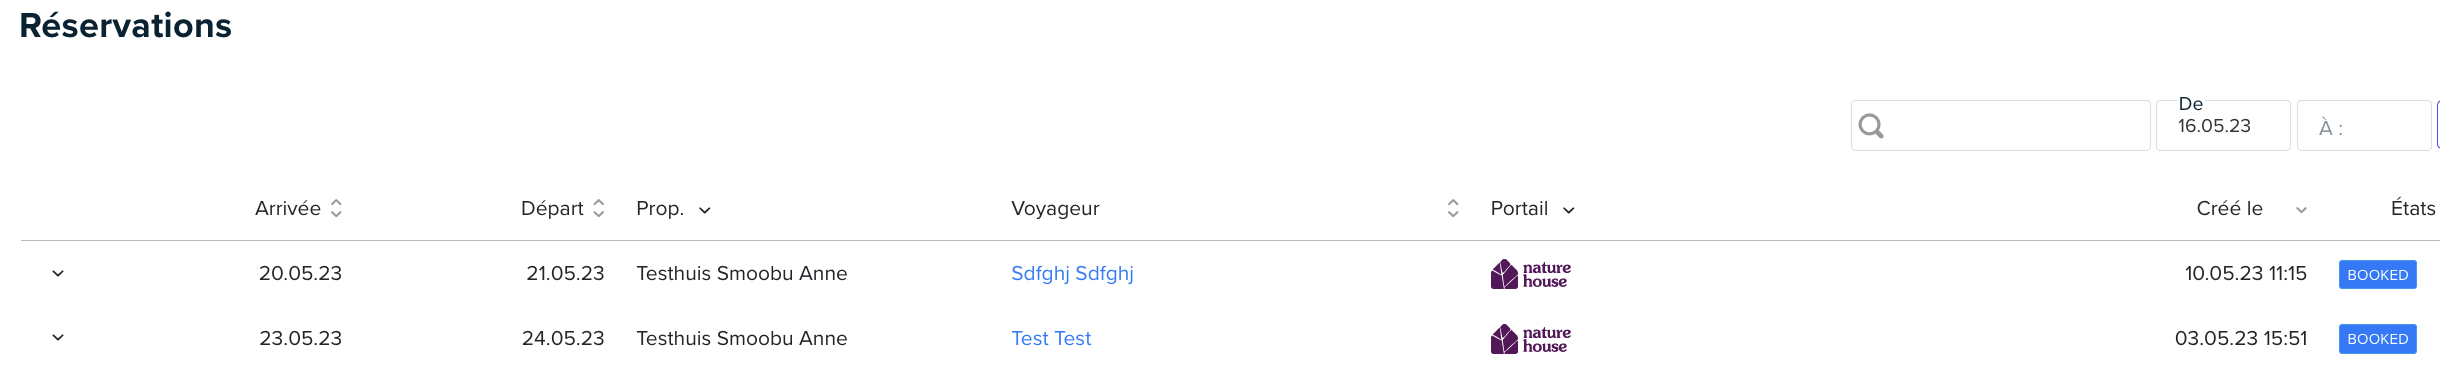The width and height of the screenshot is (2440, 372).
Task: Focus the reservations search field
Action: (2000, 126)
